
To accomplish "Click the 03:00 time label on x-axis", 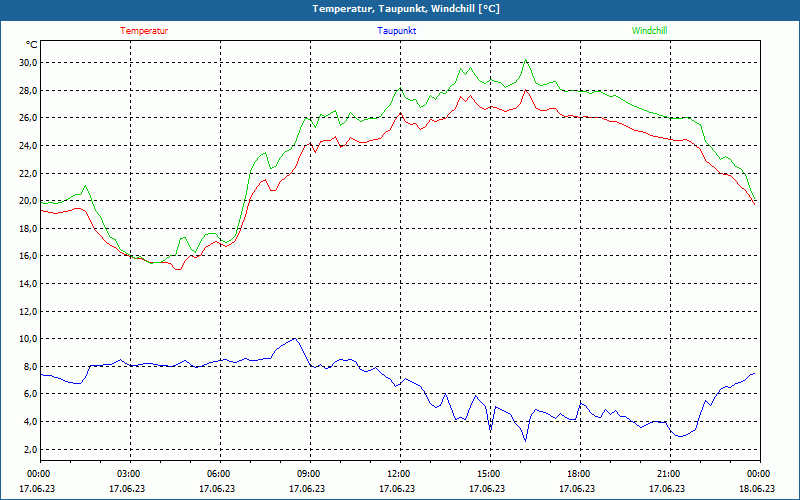I will (130, 474).
